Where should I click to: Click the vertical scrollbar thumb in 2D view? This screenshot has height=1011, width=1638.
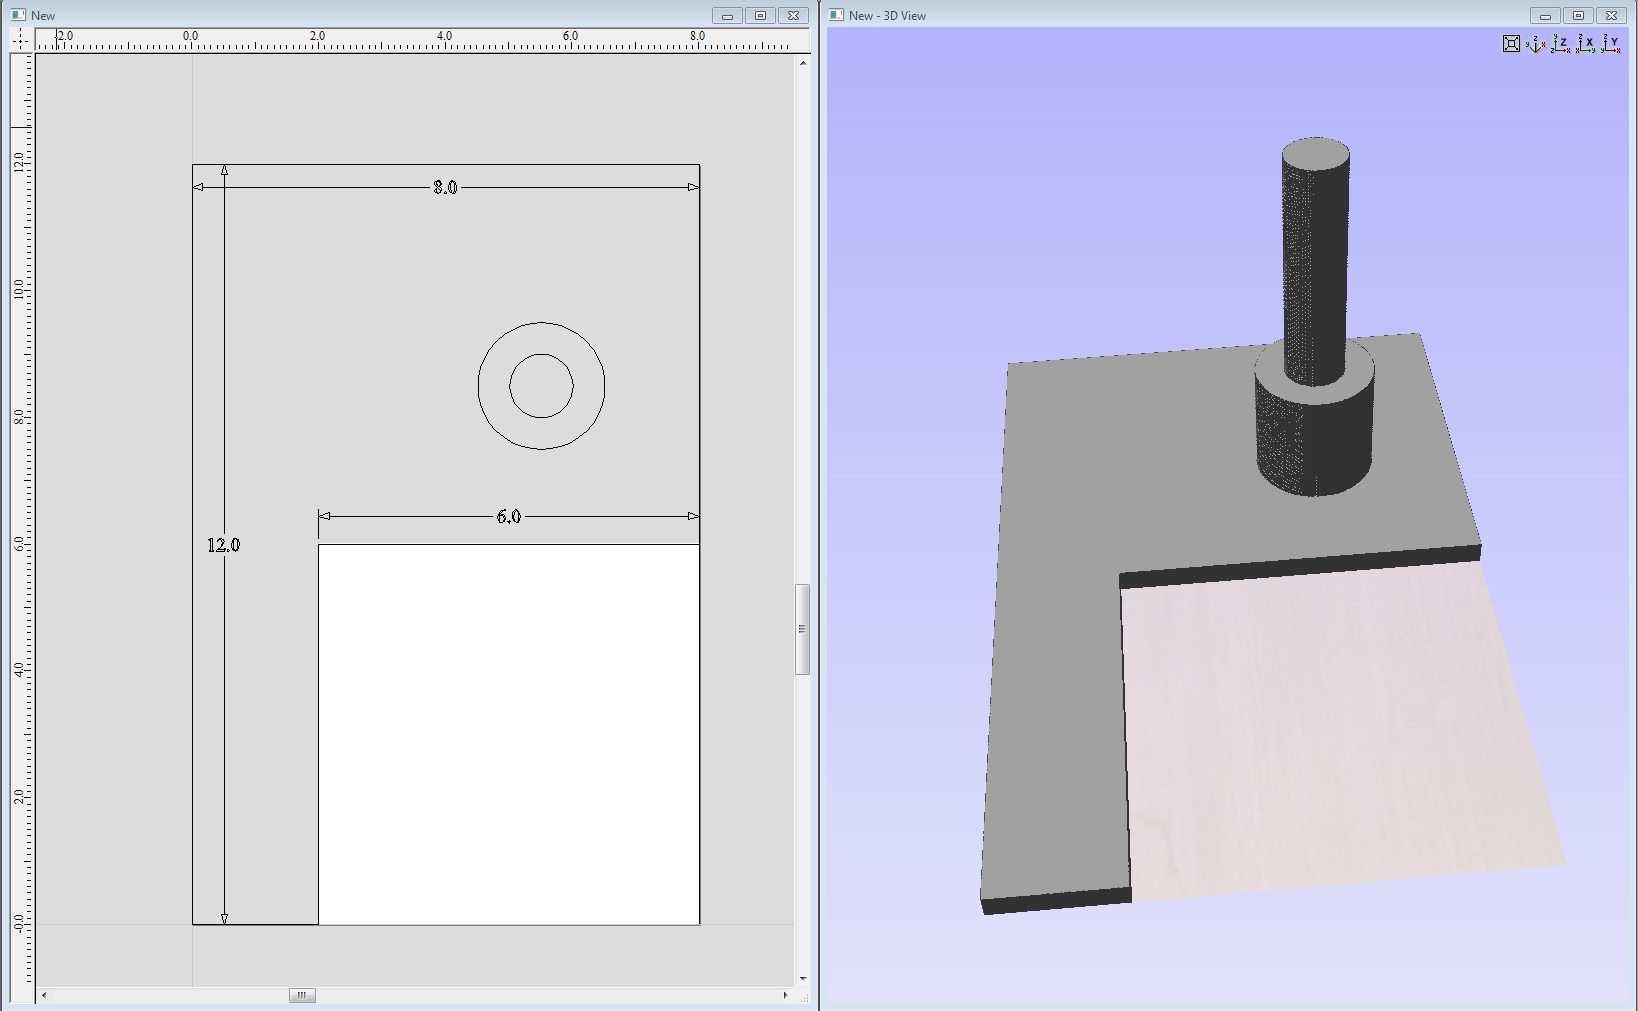pos(802,629)
